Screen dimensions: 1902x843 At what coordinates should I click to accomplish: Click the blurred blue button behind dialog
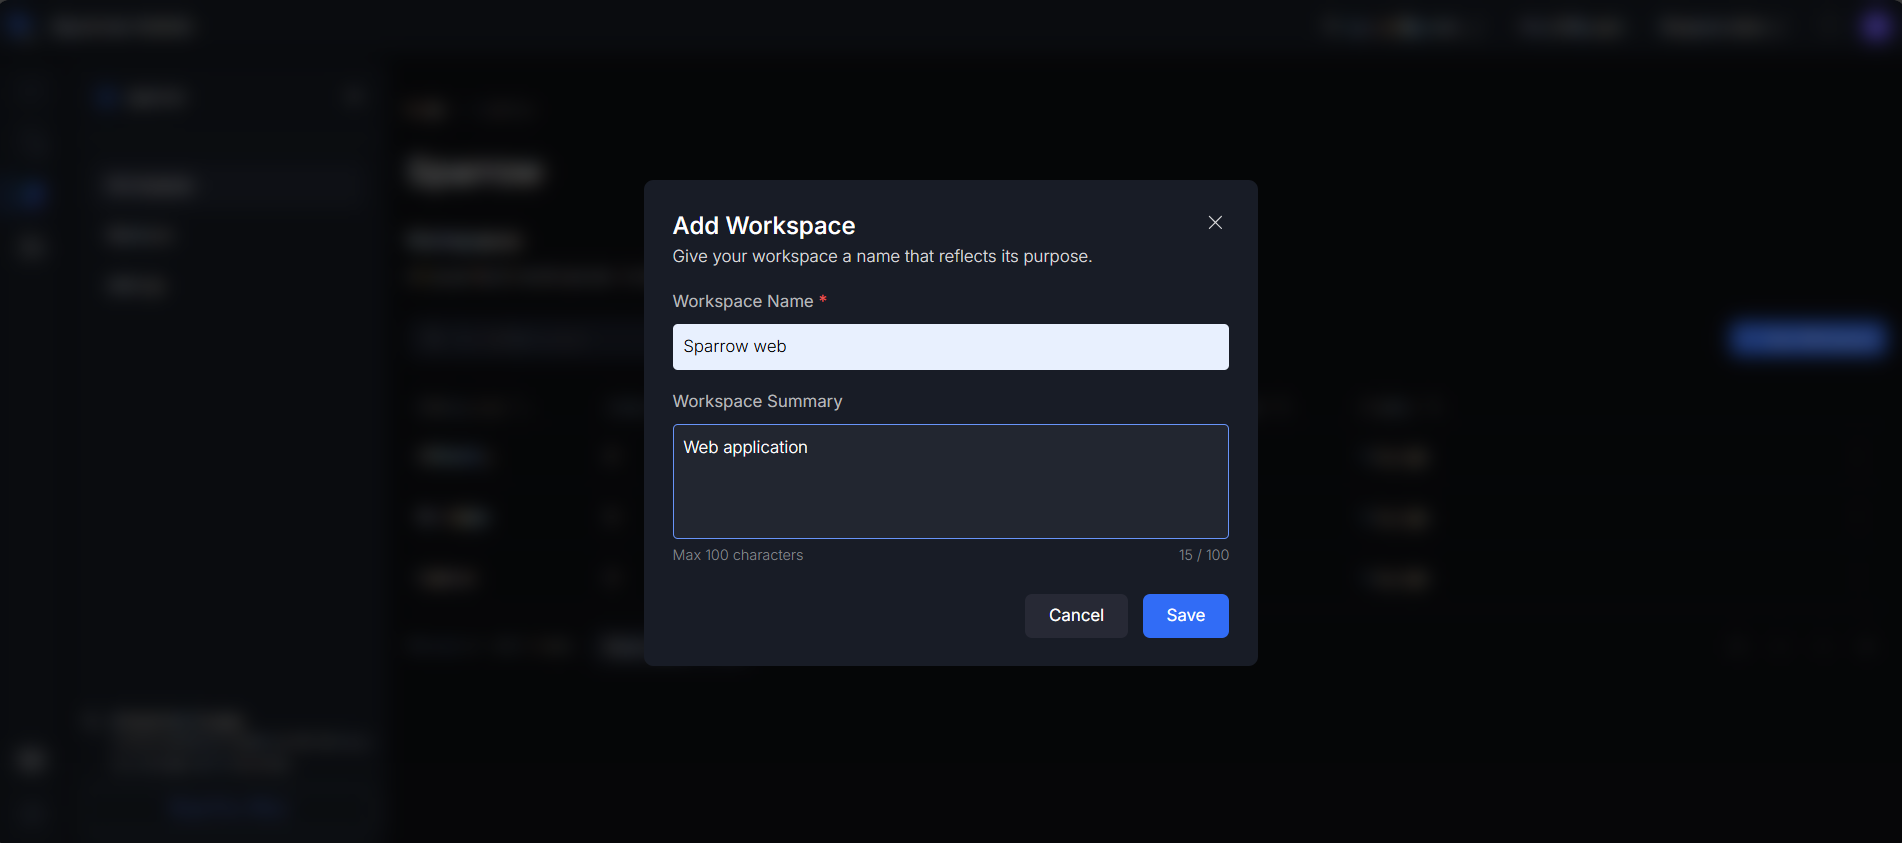pos(1807,339)
